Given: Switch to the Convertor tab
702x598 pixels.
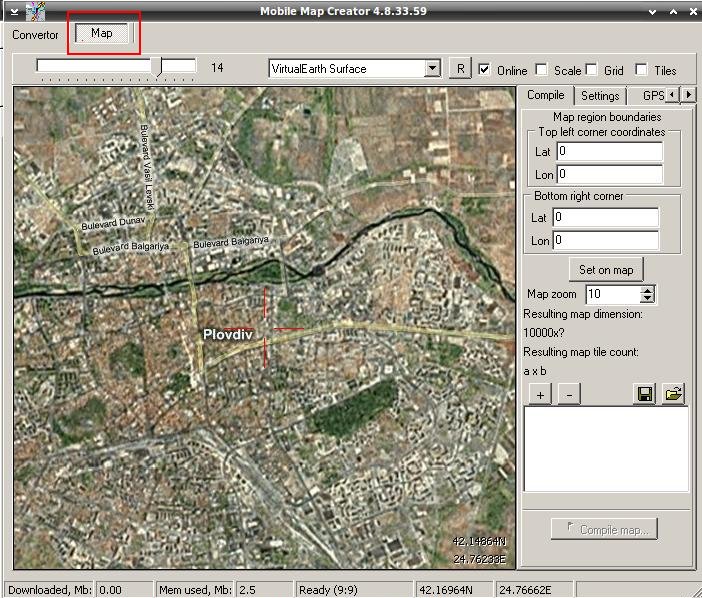Looking at the screenshot, I should pos(35,34).
